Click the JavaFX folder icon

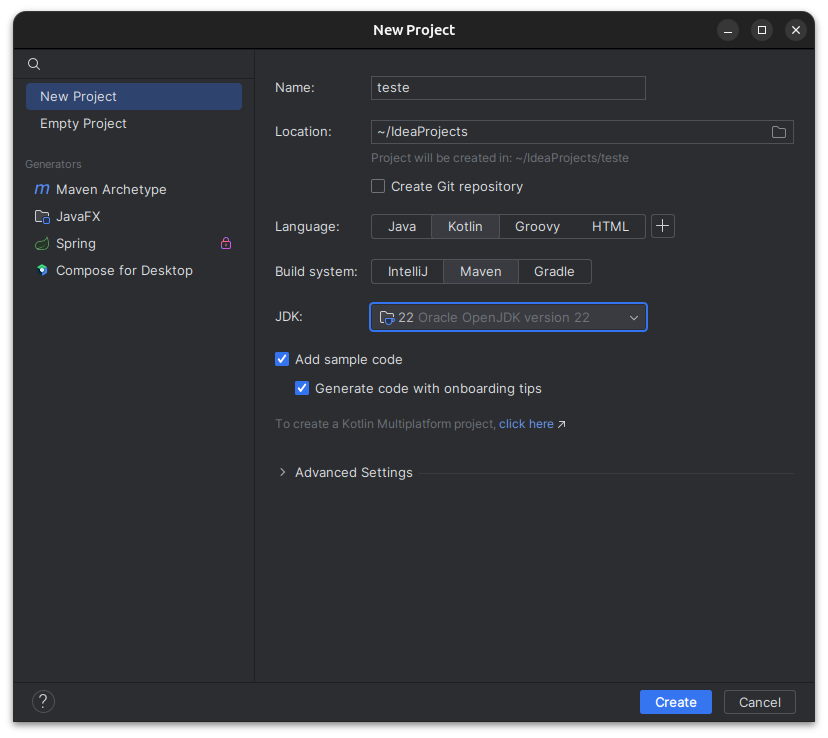coord(42,216)
